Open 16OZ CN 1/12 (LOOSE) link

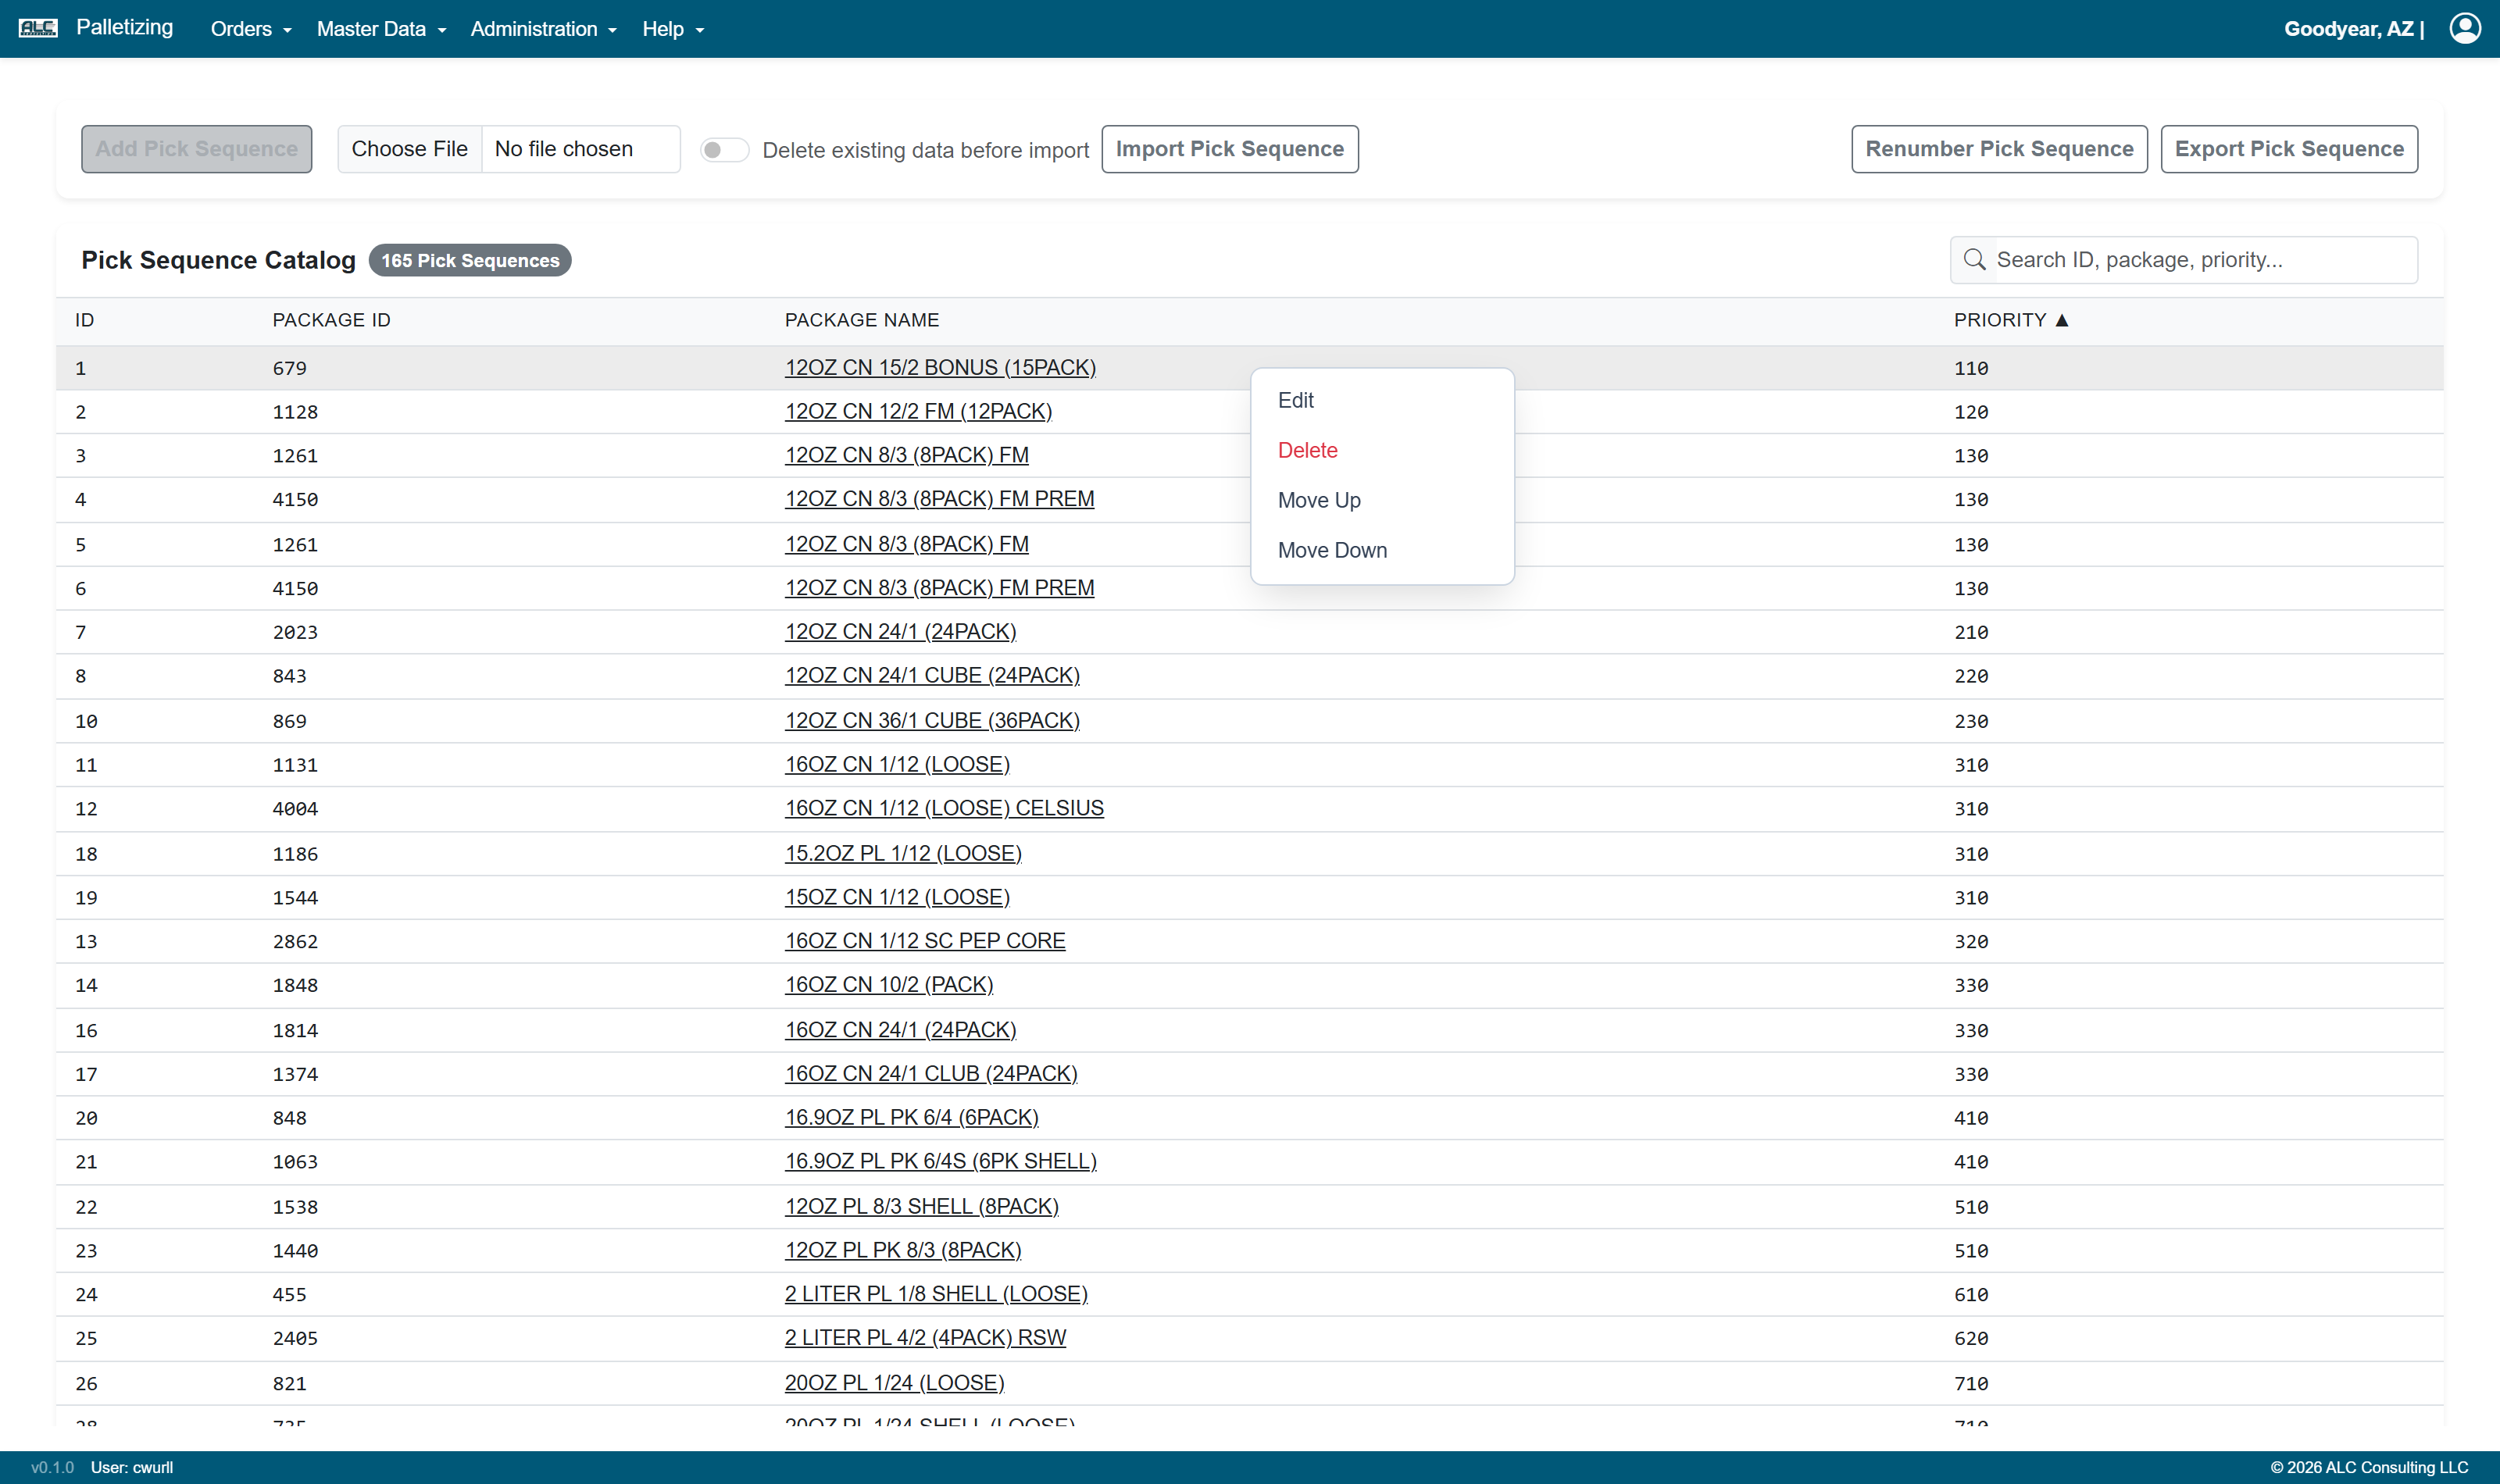897,764
